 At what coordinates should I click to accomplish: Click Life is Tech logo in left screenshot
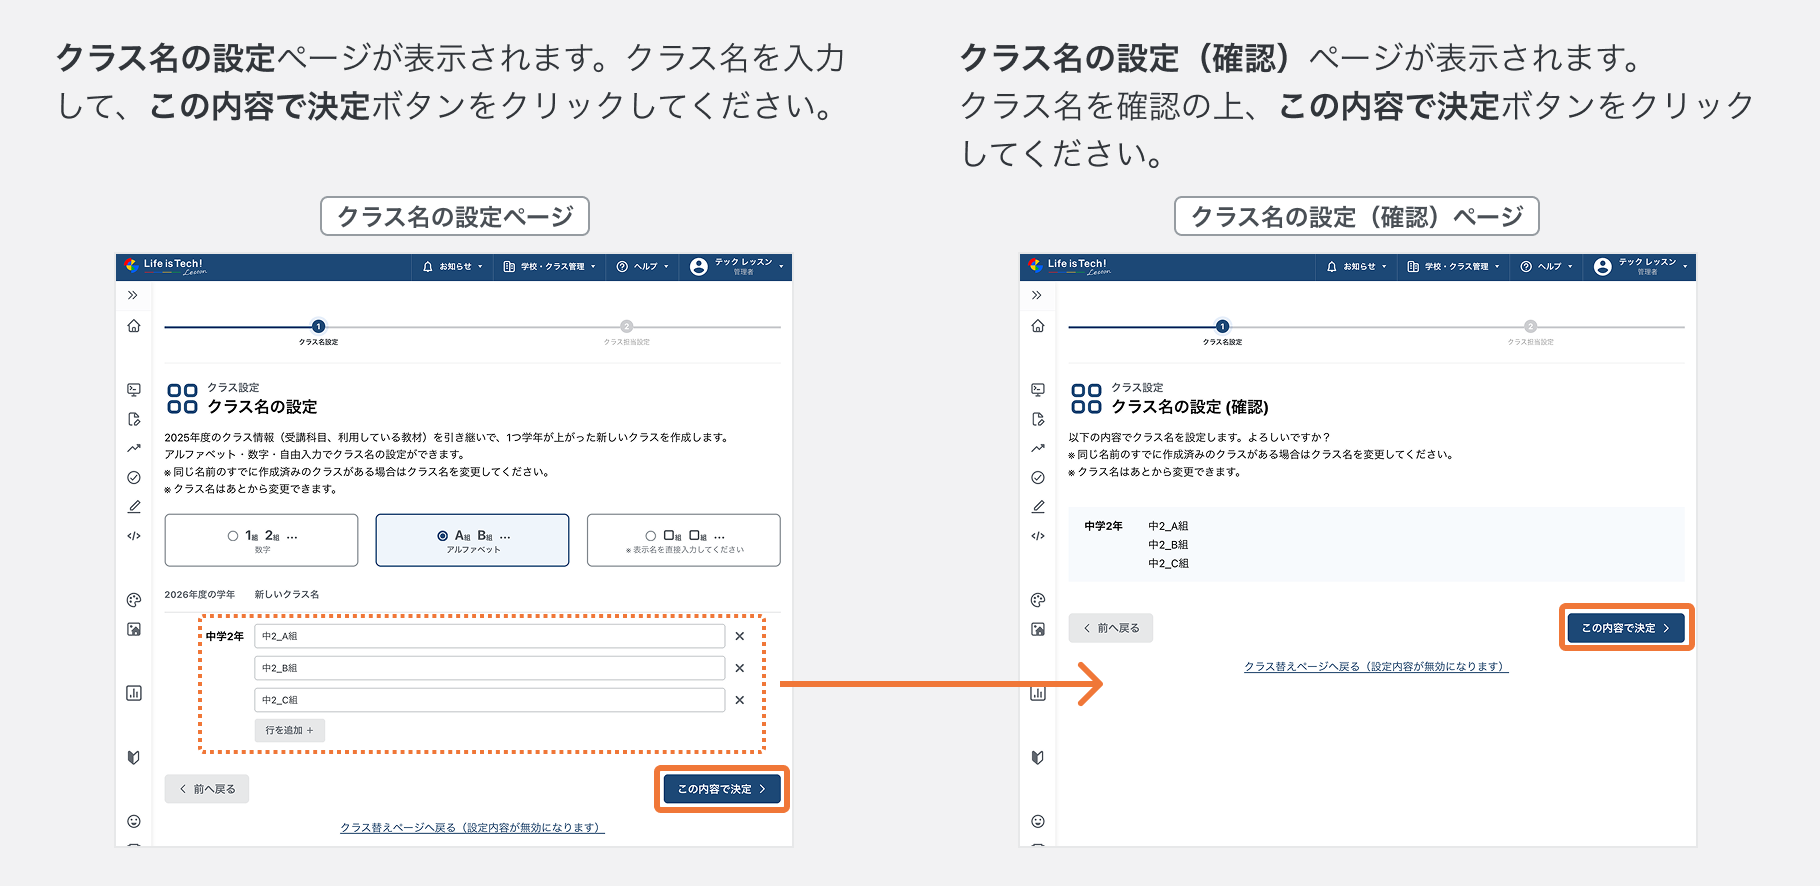[x=166, y=266]
